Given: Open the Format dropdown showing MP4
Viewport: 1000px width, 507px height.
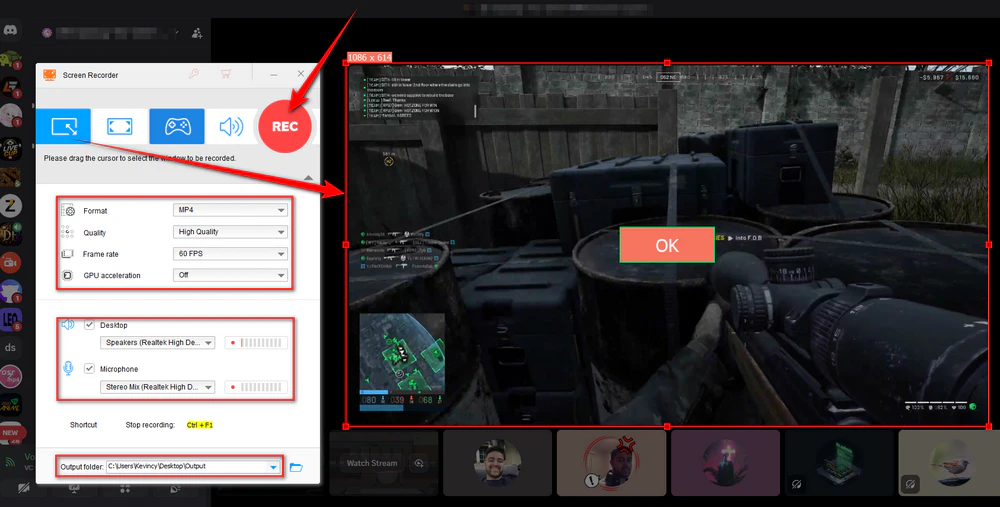Looking at the screenshot, I should click(230, 210).
